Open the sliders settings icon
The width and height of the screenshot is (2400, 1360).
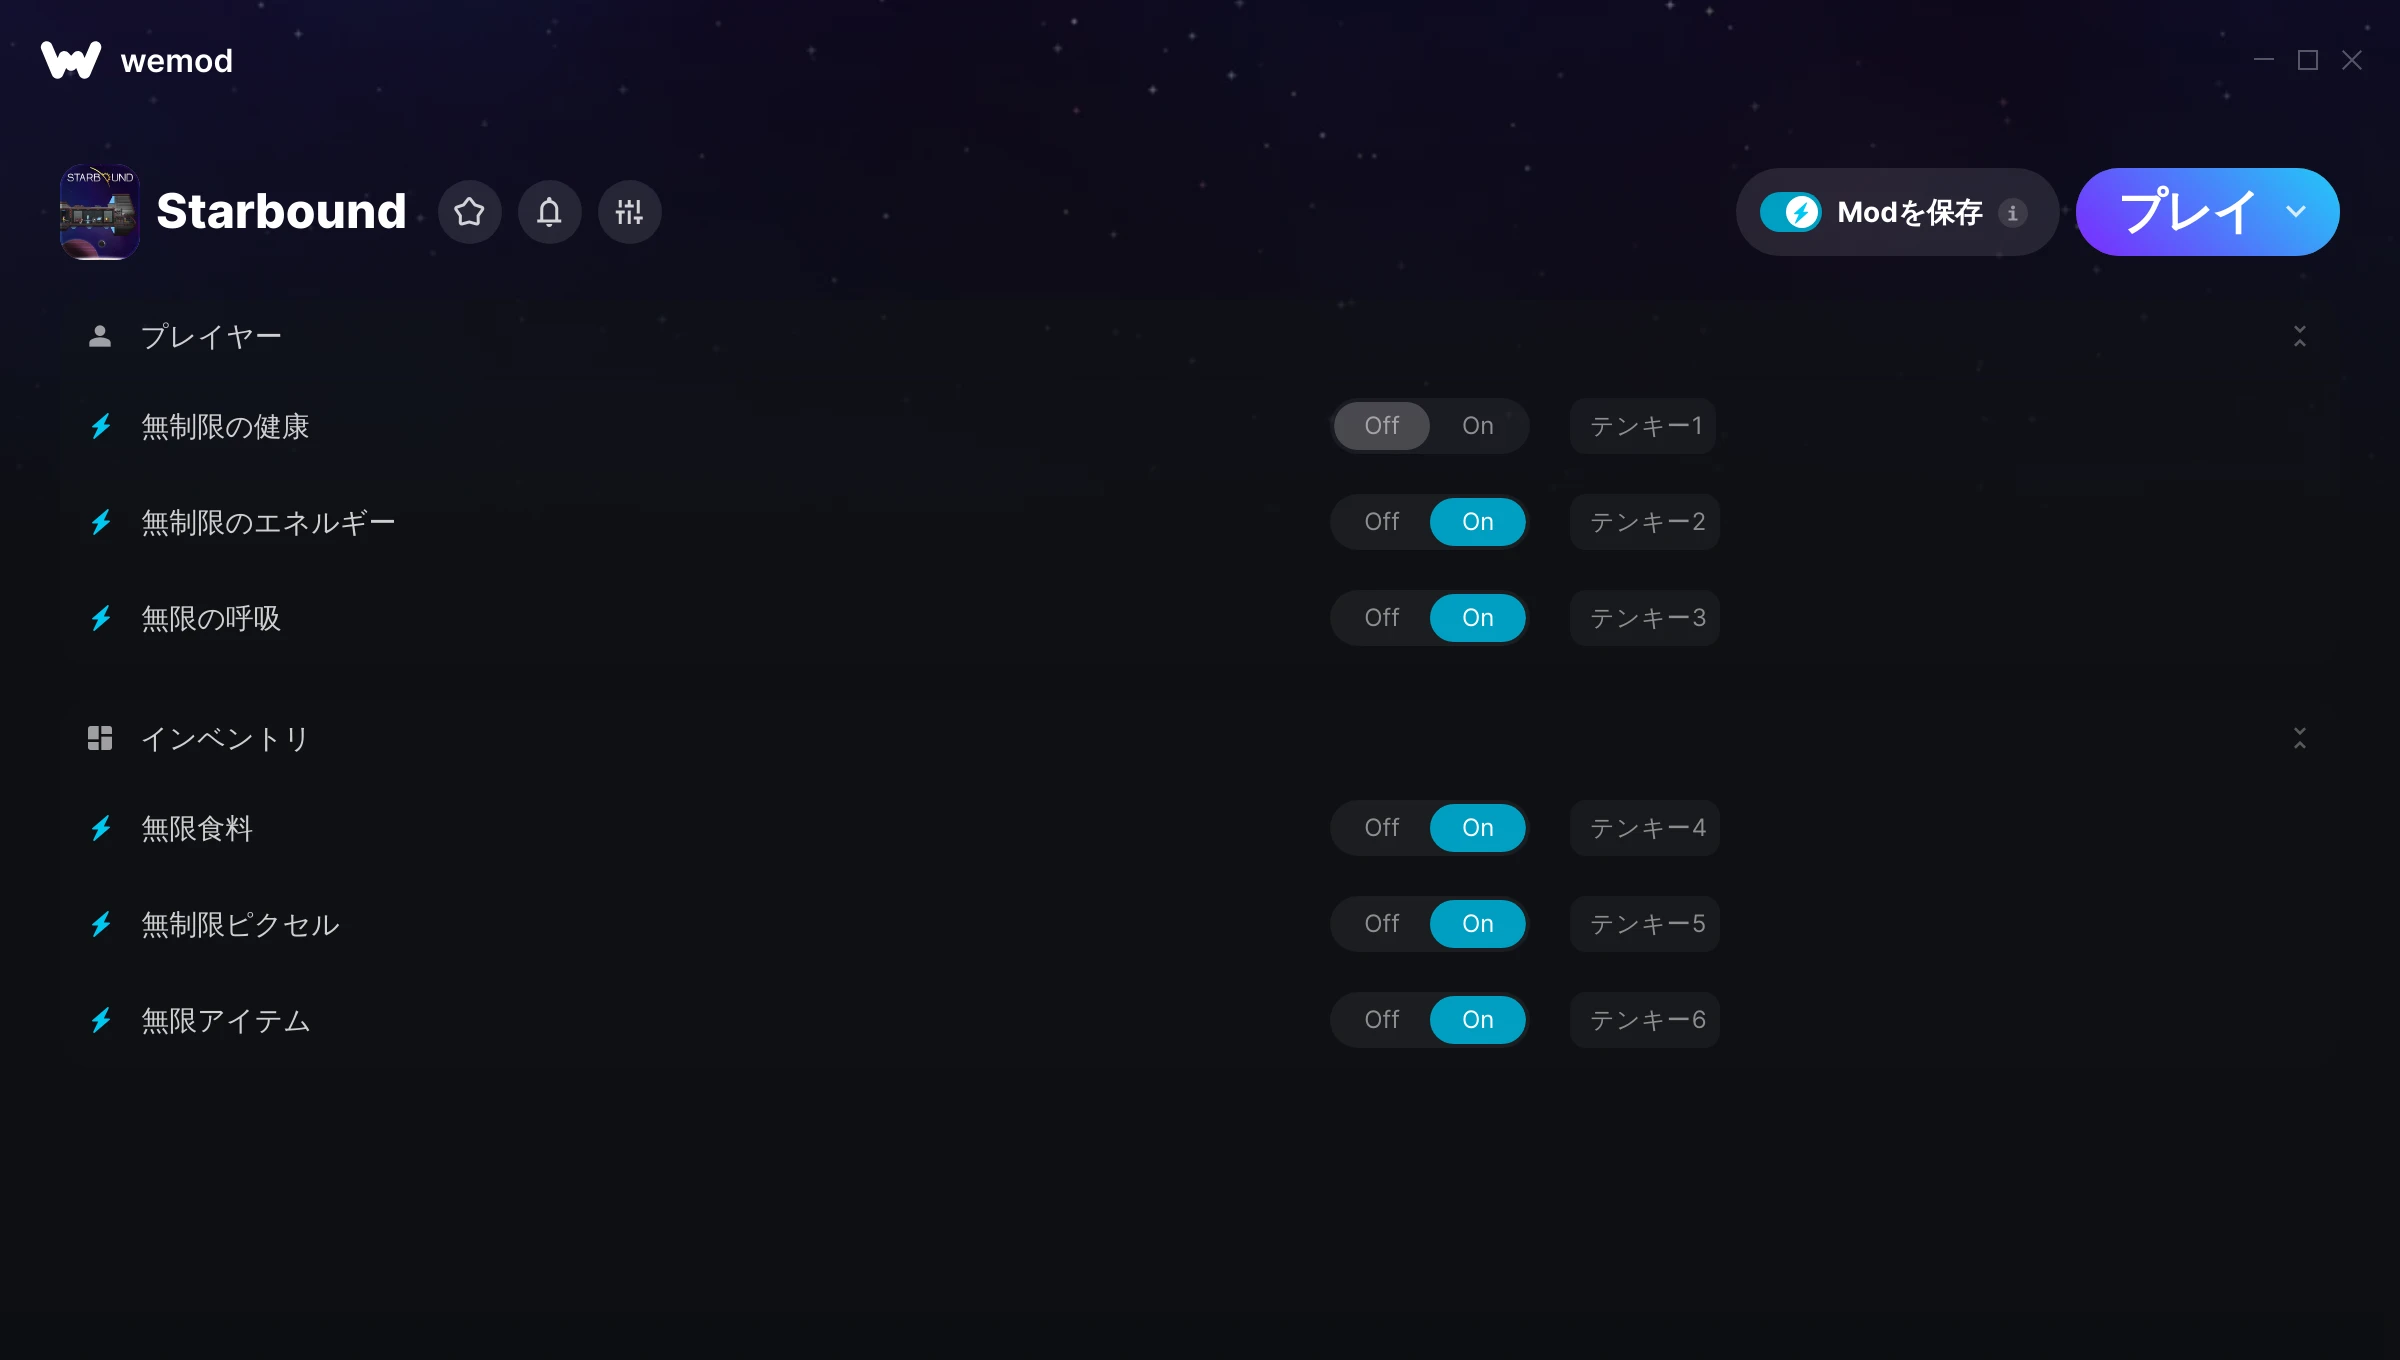(629, 212)
